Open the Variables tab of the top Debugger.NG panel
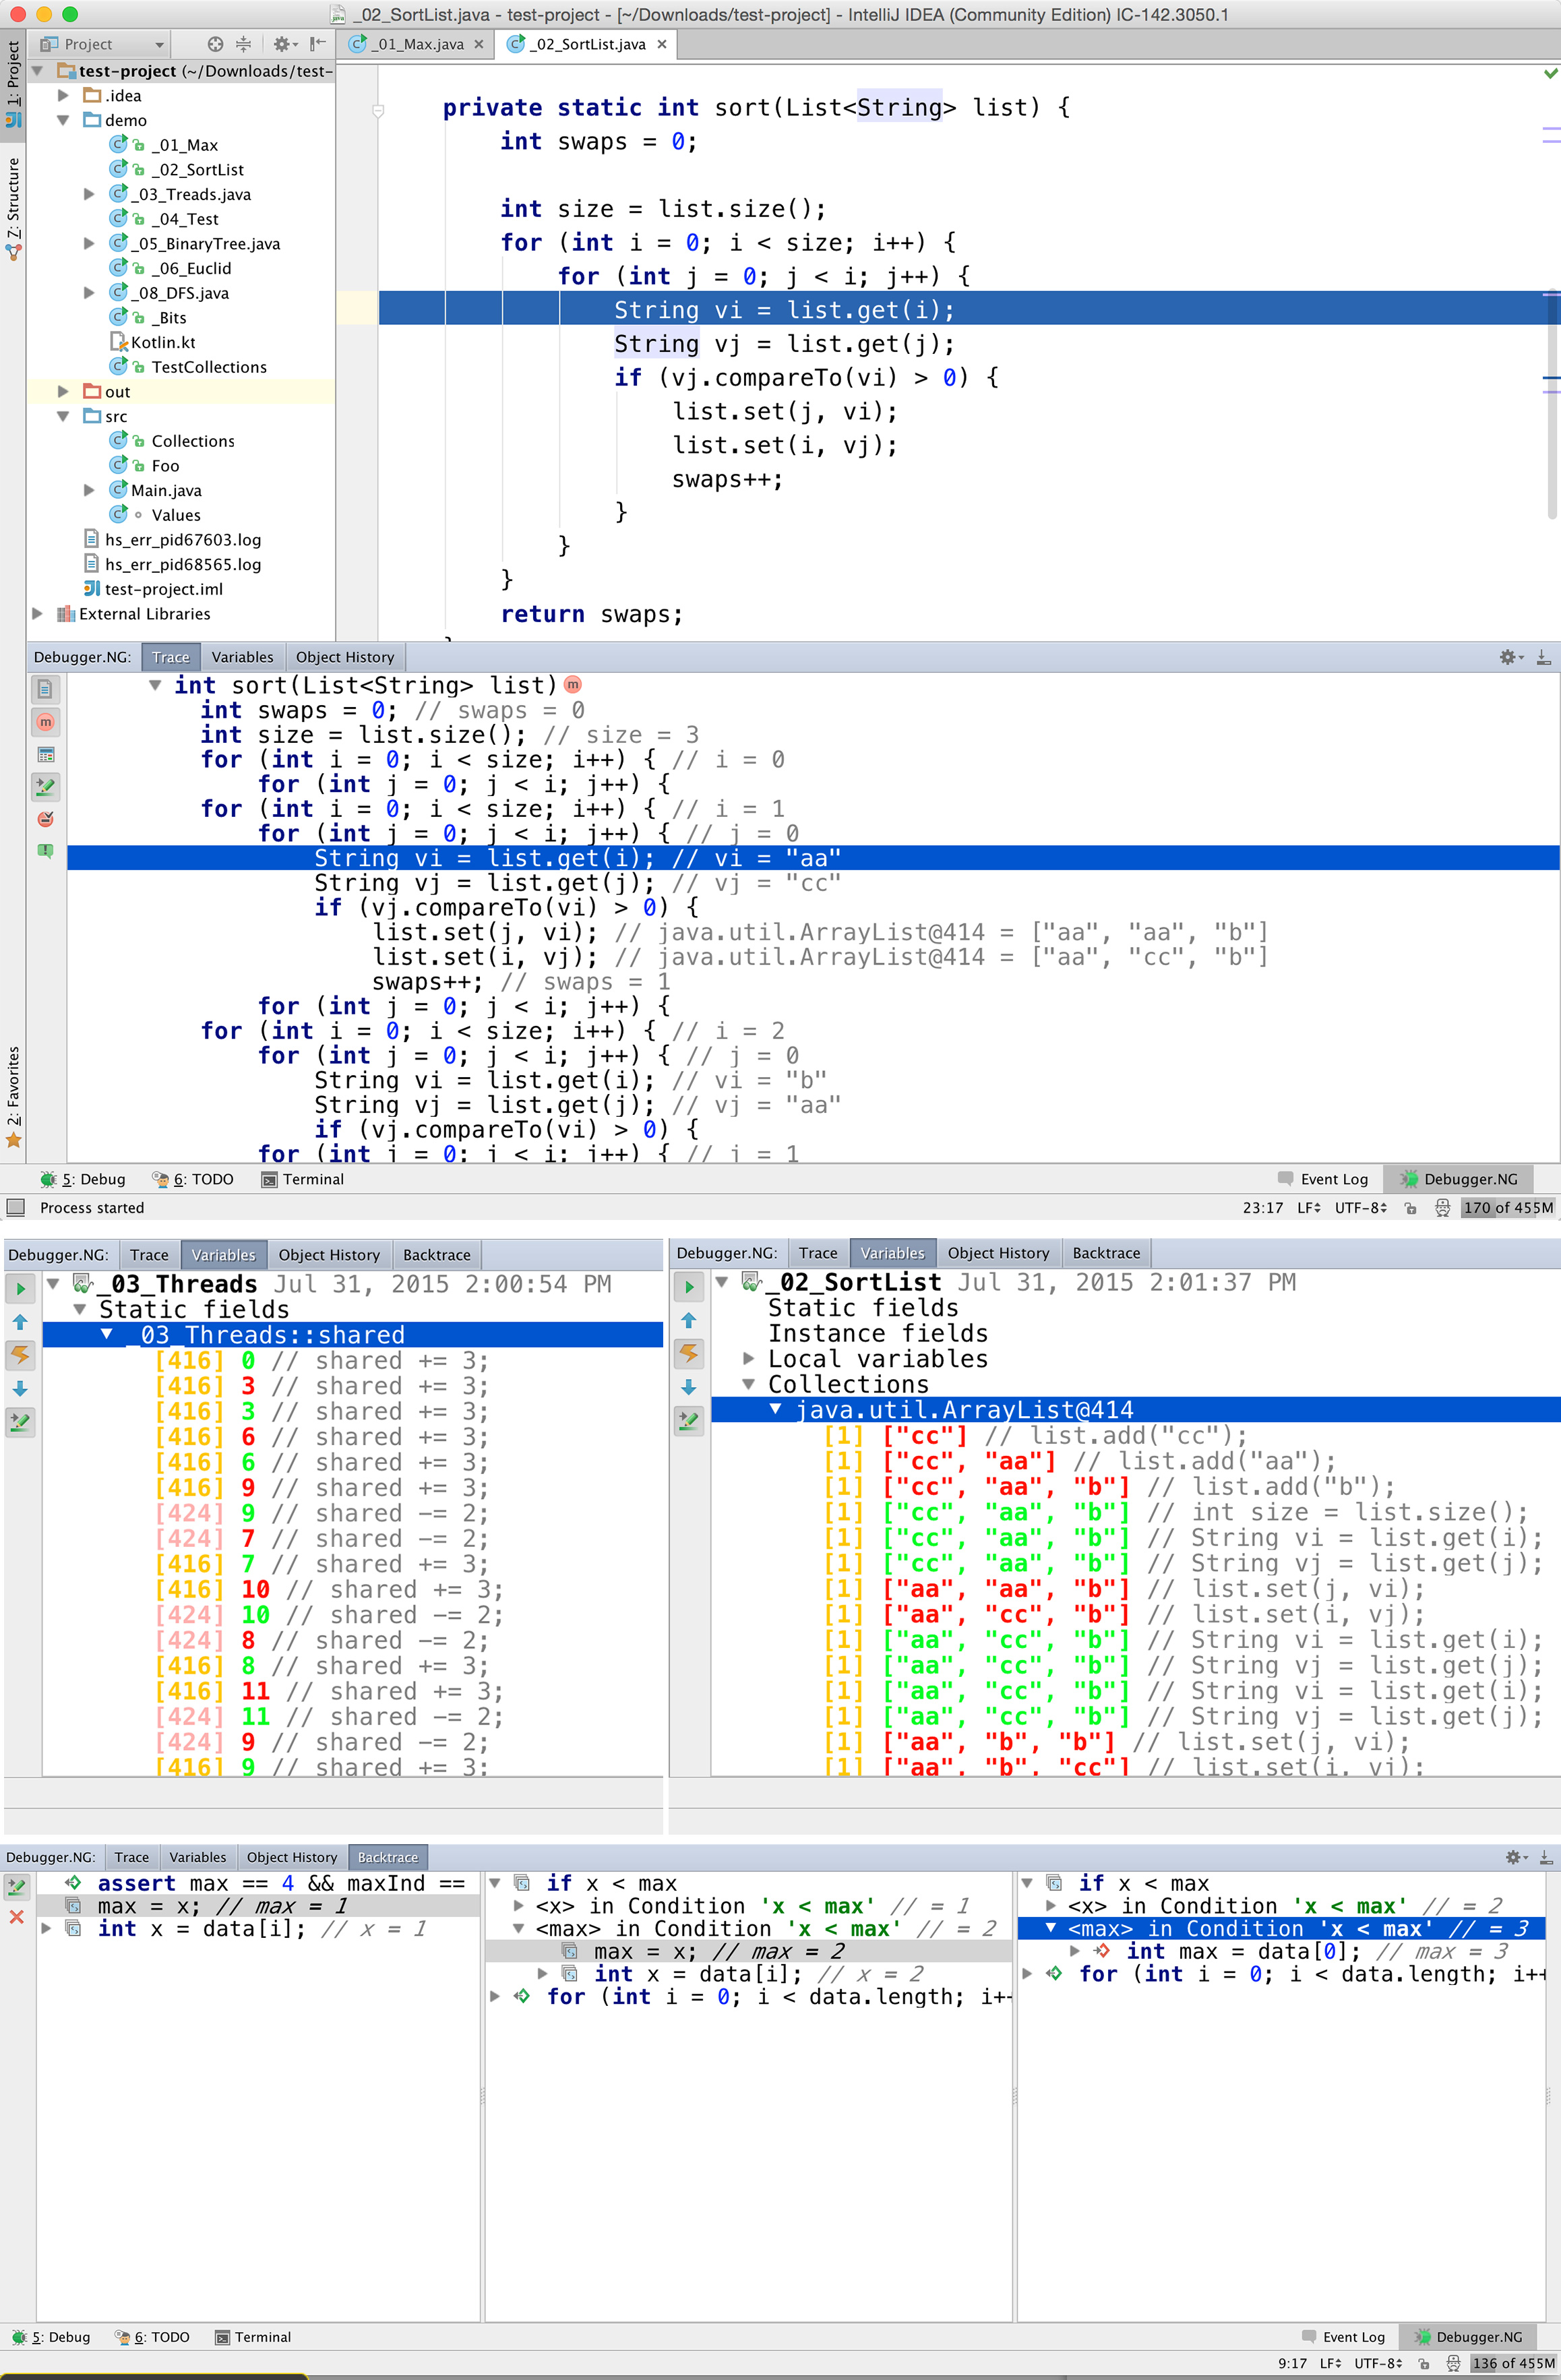The height and width of the screenshot is (2380, 1561). [242, 657]
